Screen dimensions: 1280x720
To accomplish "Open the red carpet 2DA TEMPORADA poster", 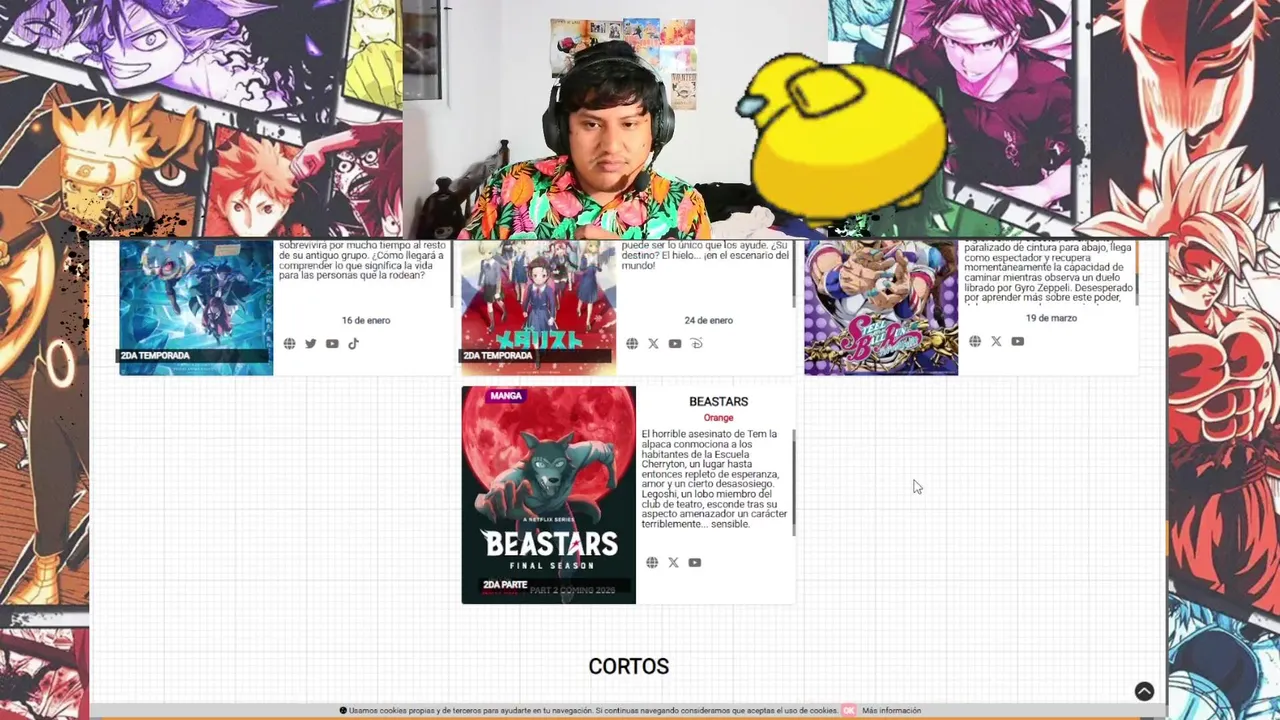I will click(538, 308).
